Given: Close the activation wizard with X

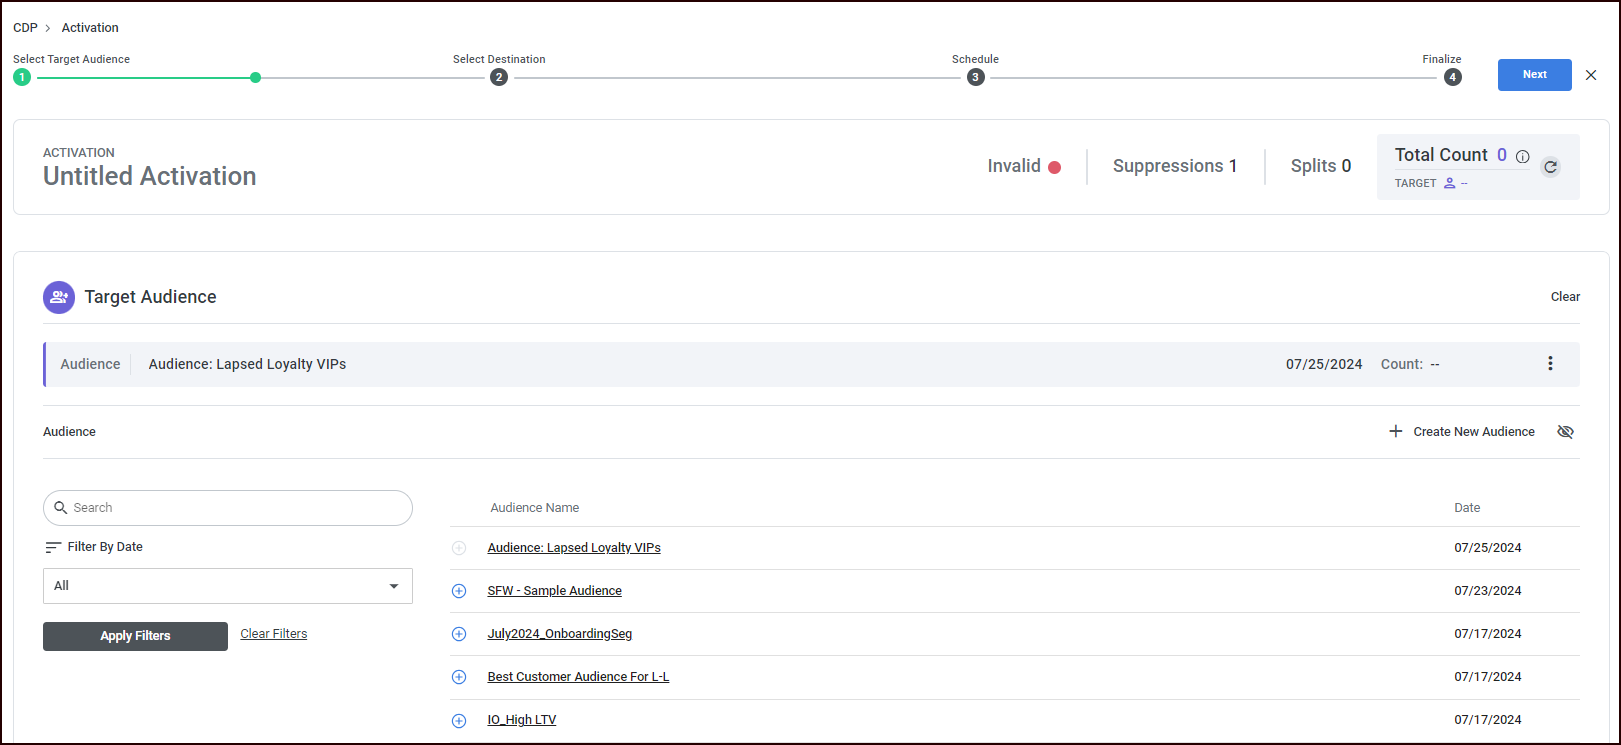Looking at the screenshot, I should [x=1591, y=75].
